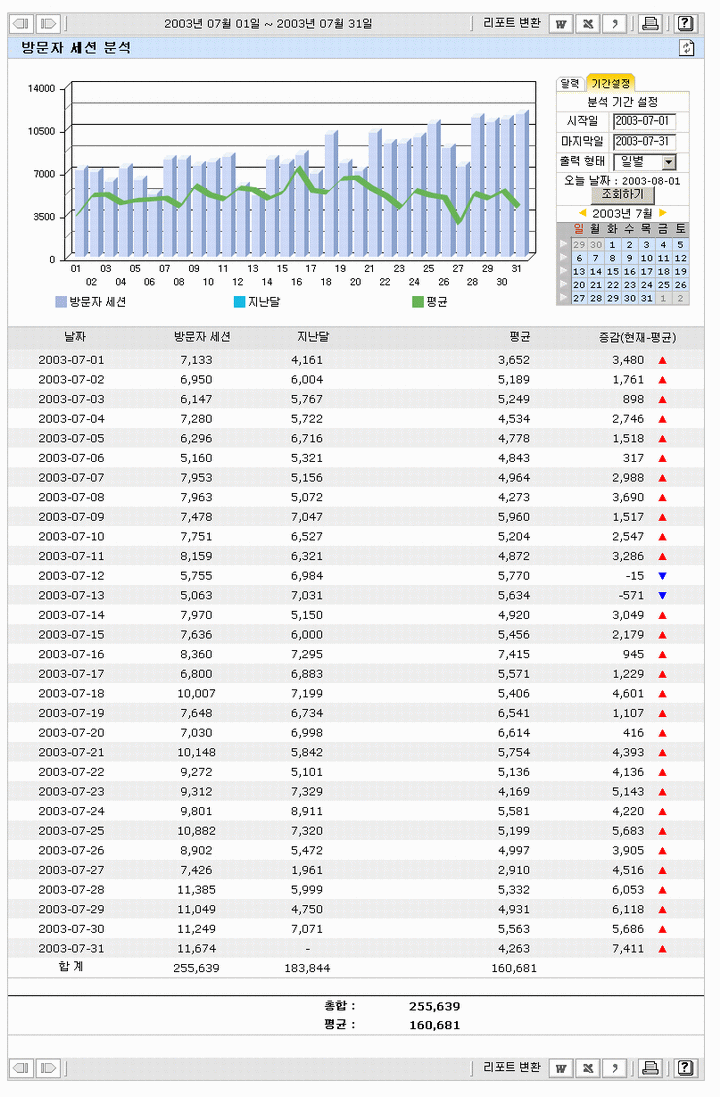Click the print icon in top toolbar
The image size is (720, 1097).
pyautogui.click(x=650, y=23)
